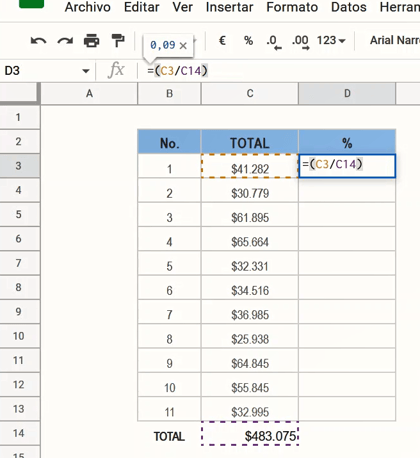Increase decimal places

click(301, 42)
